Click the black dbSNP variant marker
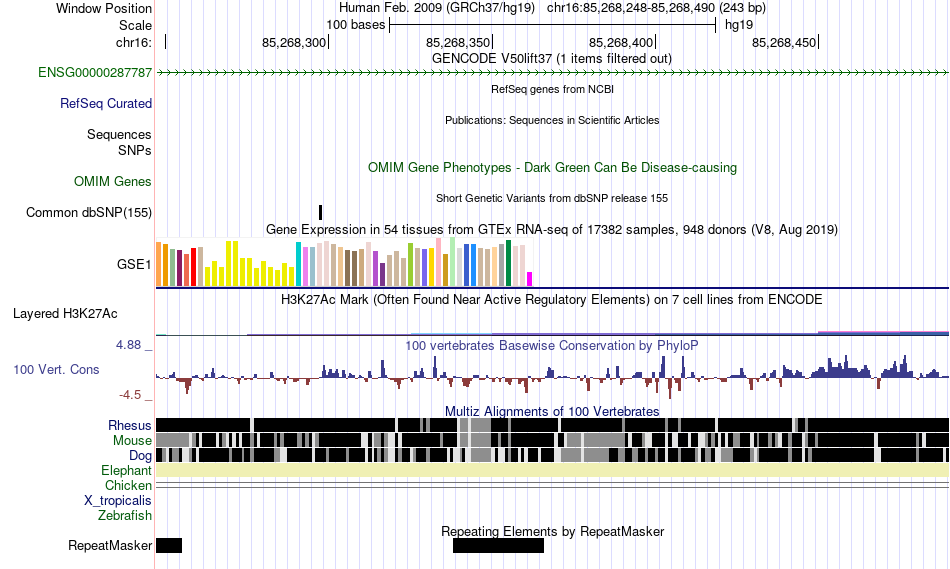The image size is (950, 569). [x=321, y=212]
